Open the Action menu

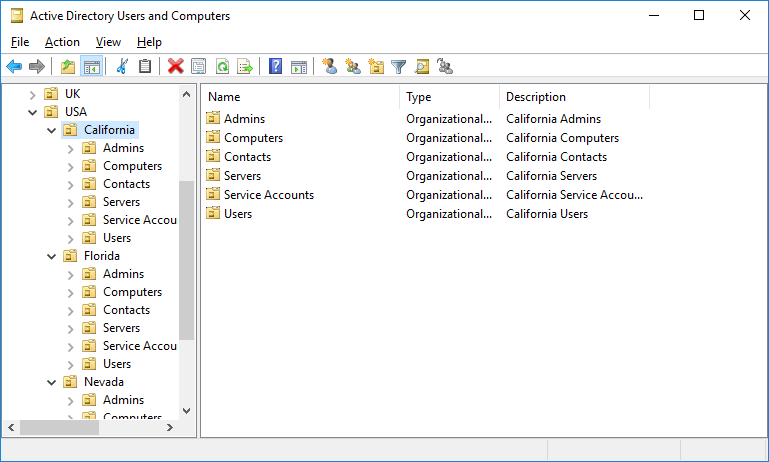pos(62,42)
